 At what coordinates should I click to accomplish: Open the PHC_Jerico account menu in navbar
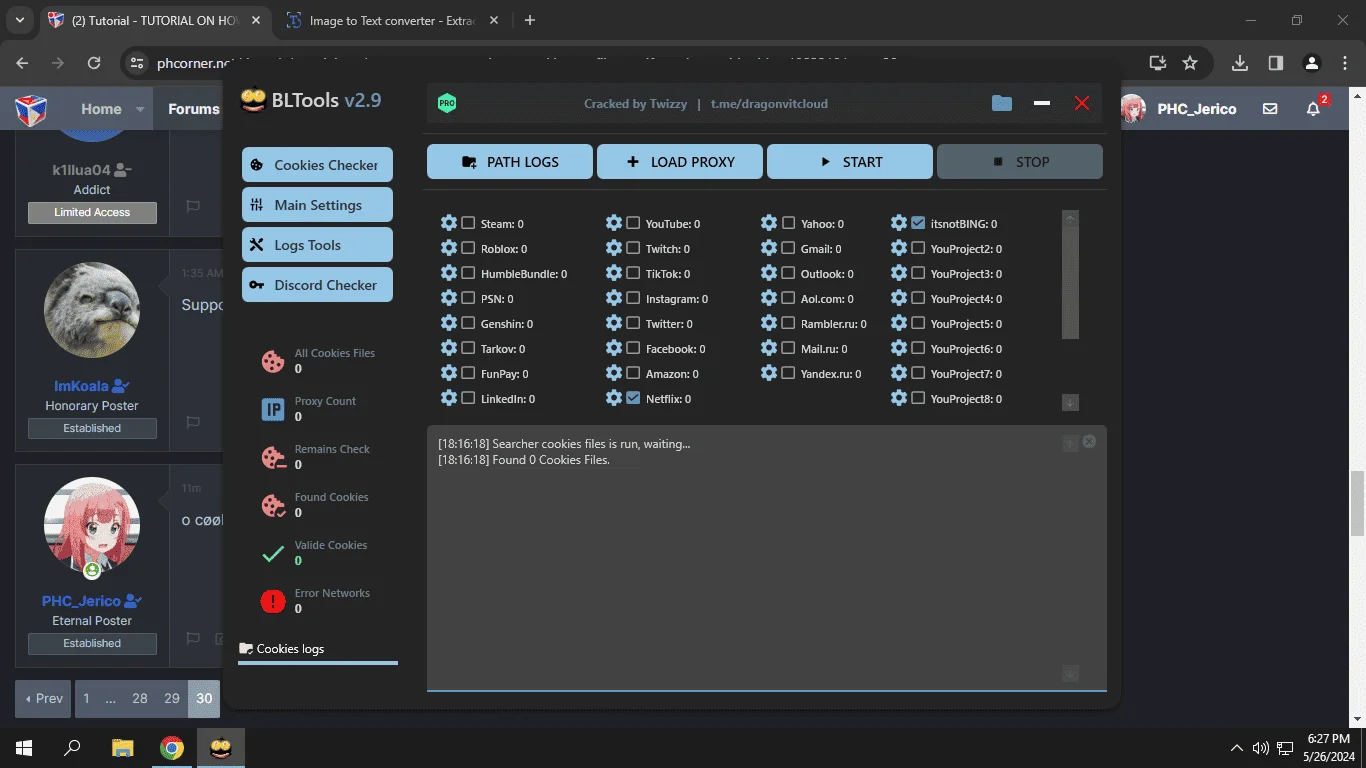pyautogui.click(x=1179, y=109)
